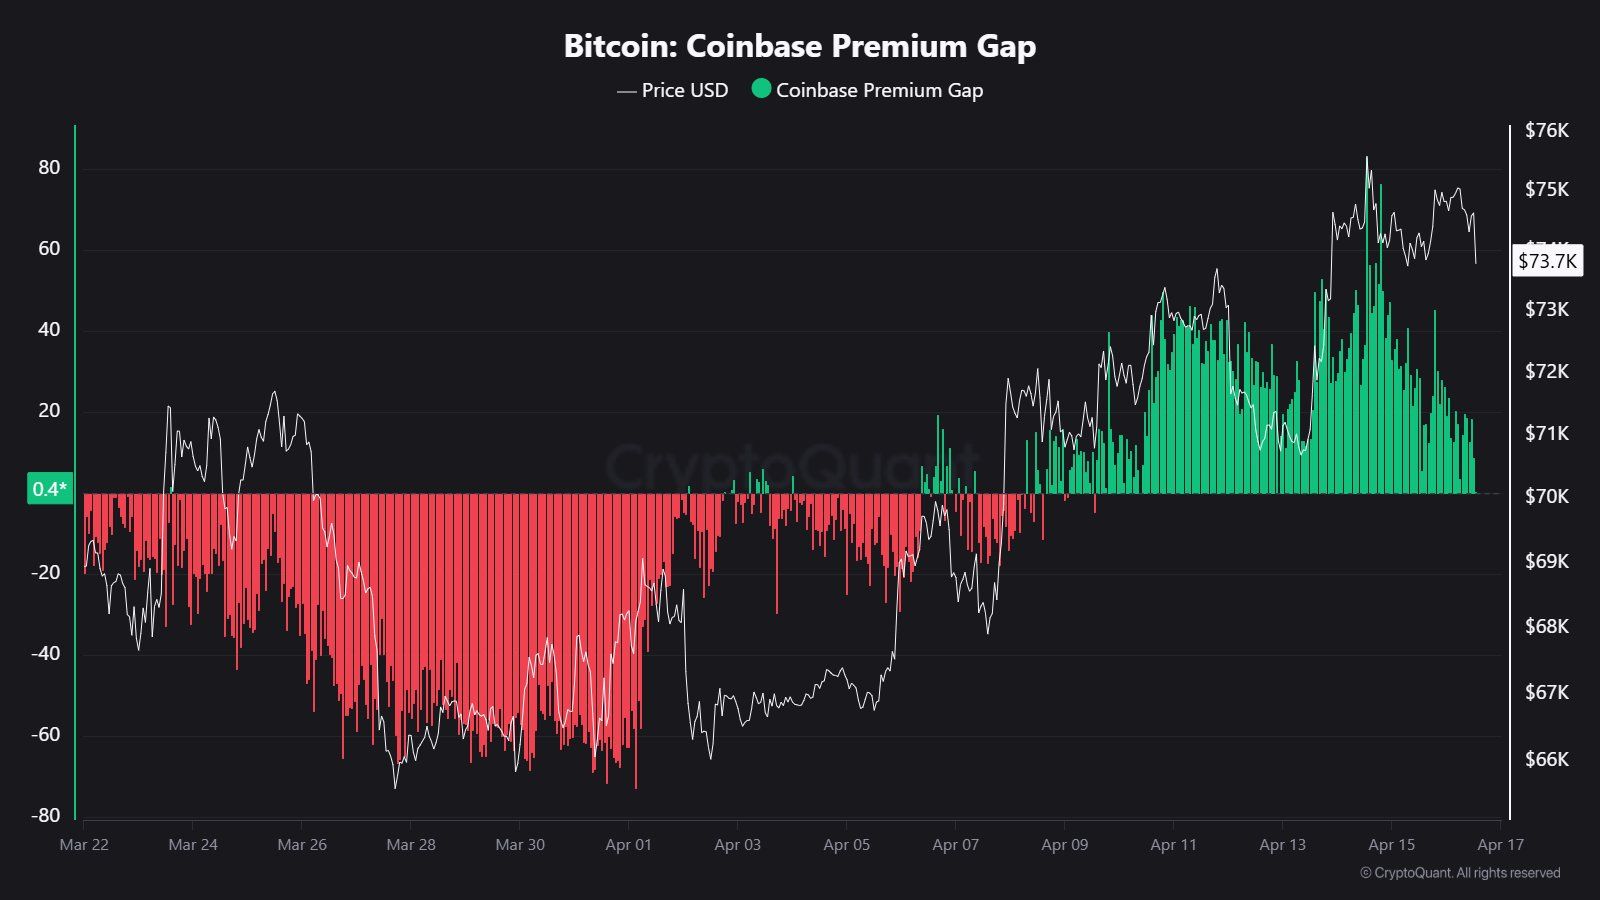Click the Price USD legend line marker

click(627, 91)
